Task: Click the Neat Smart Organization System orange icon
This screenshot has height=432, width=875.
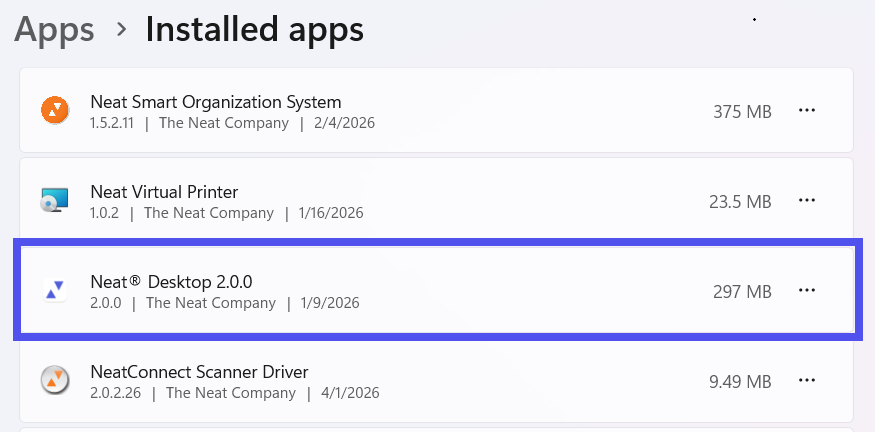Action: coord(55,110)
